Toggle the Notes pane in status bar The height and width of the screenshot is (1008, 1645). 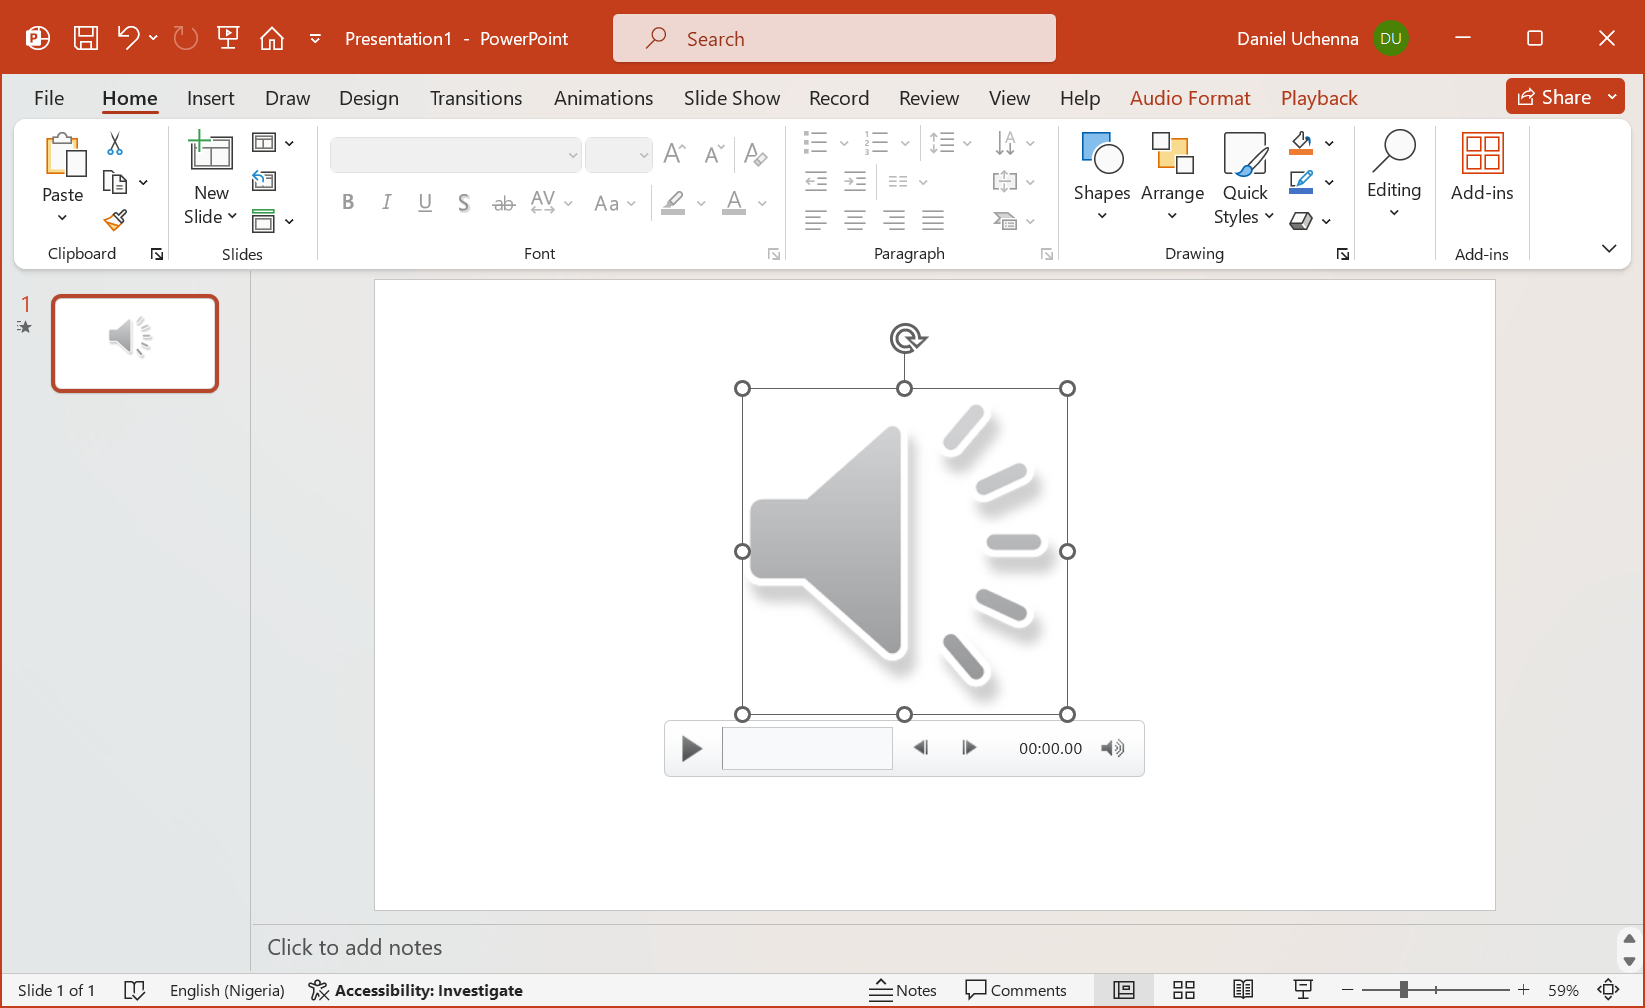[x=903, y=990]
